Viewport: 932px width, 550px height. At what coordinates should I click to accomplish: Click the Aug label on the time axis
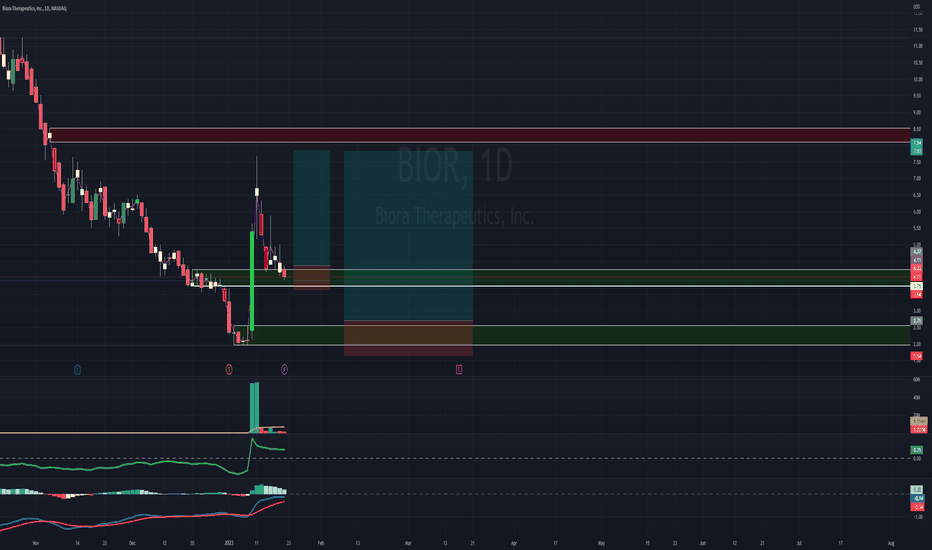click(x=891, y=543)
